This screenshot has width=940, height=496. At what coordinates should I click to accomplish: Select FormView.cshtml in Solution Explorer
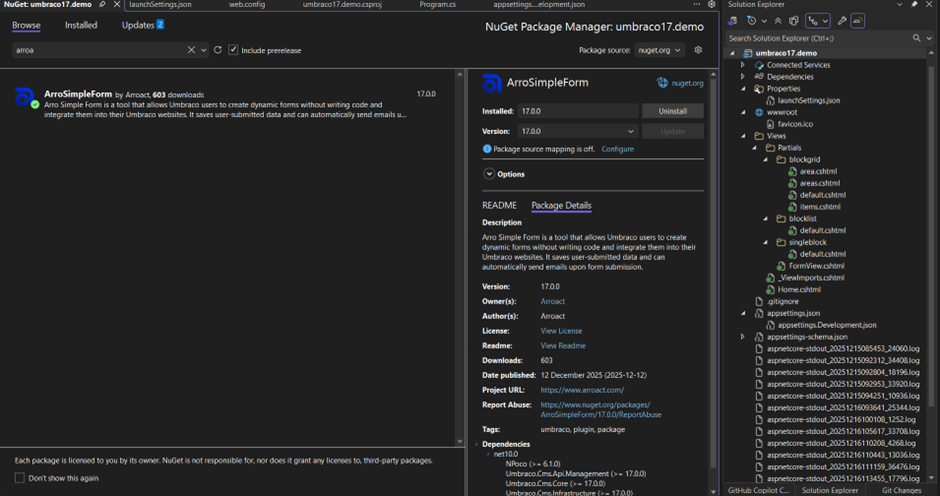tap(816, 266)
